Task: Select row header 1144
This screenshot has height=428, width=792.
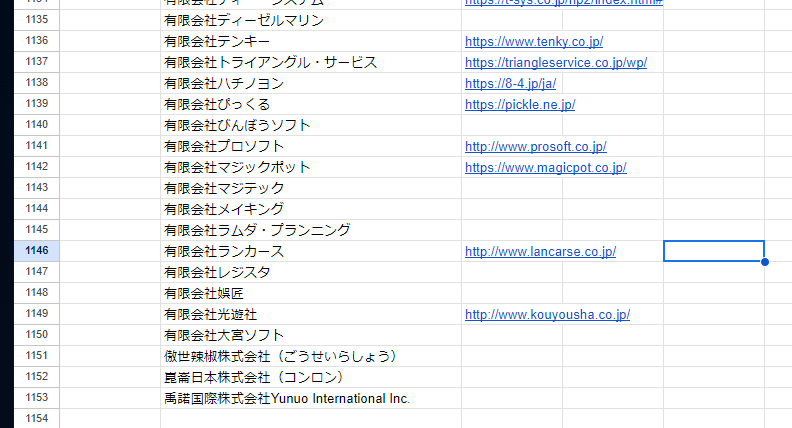Action: pos(37,209)
